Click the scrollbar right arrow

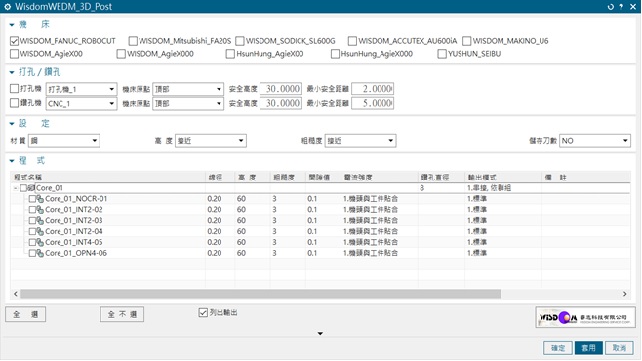coord(624,294)
